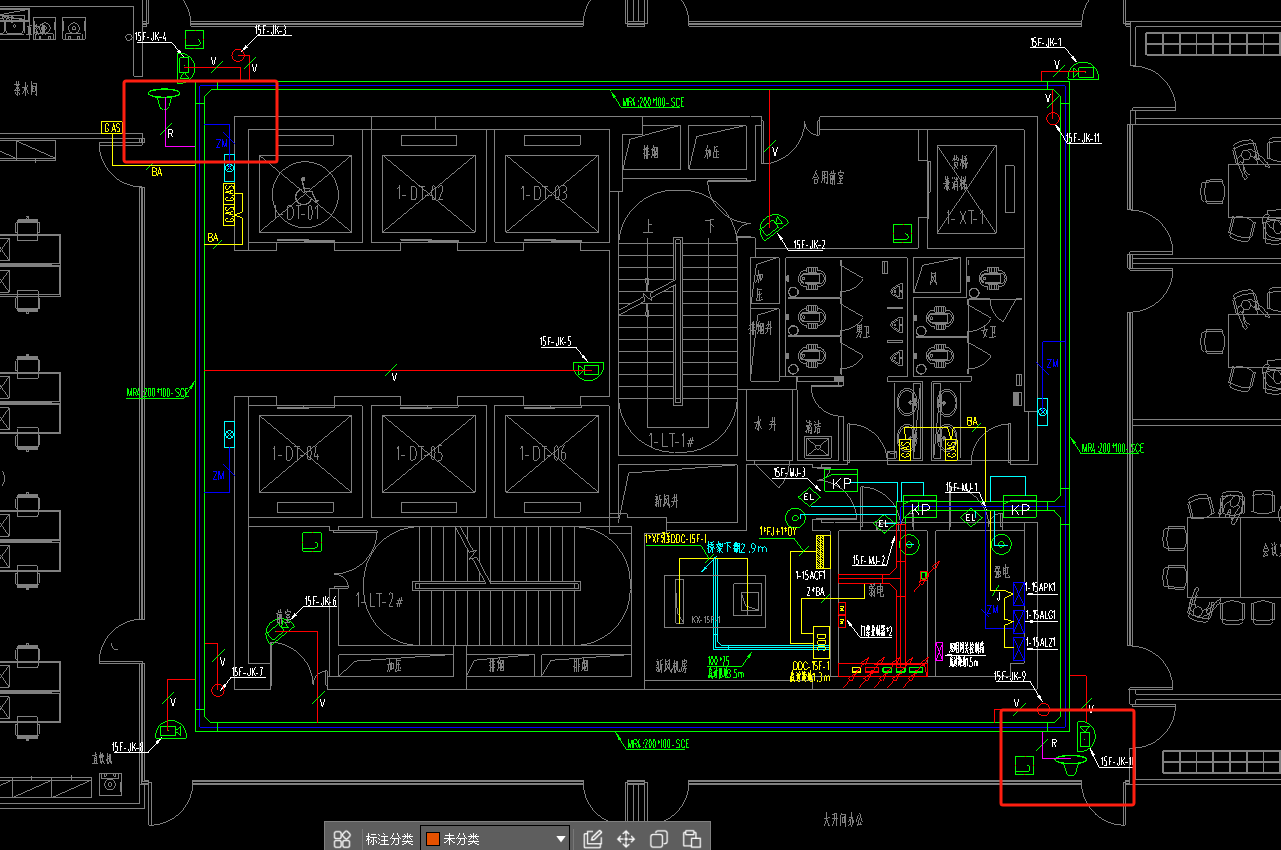Image resolution: width=1281 pixels, height=850 pixels.
Task: Click the copy icon in bottom toolbar
Action: (659, 839)
